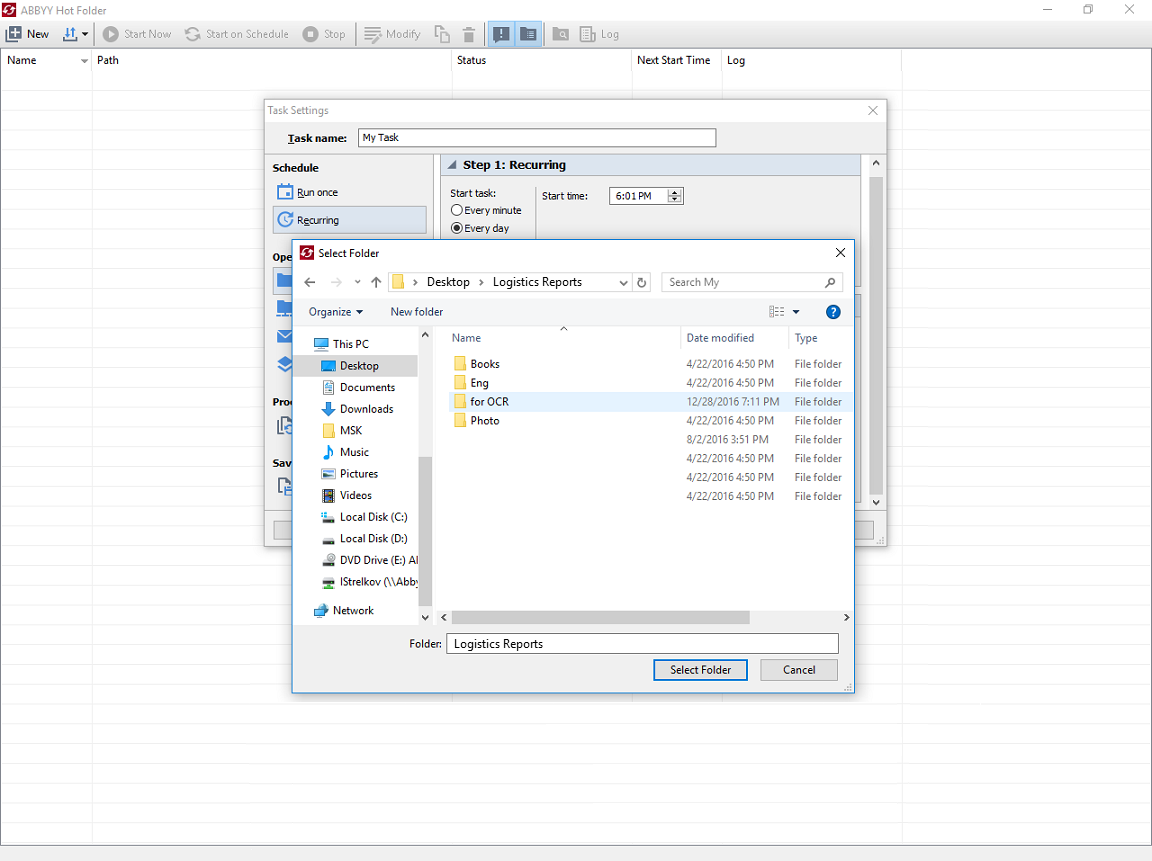Open the Organize dropdown menu
Image resolution: width=1152 pixels, height=861 pixels.
pyautogui.click(x=336, y=312)
